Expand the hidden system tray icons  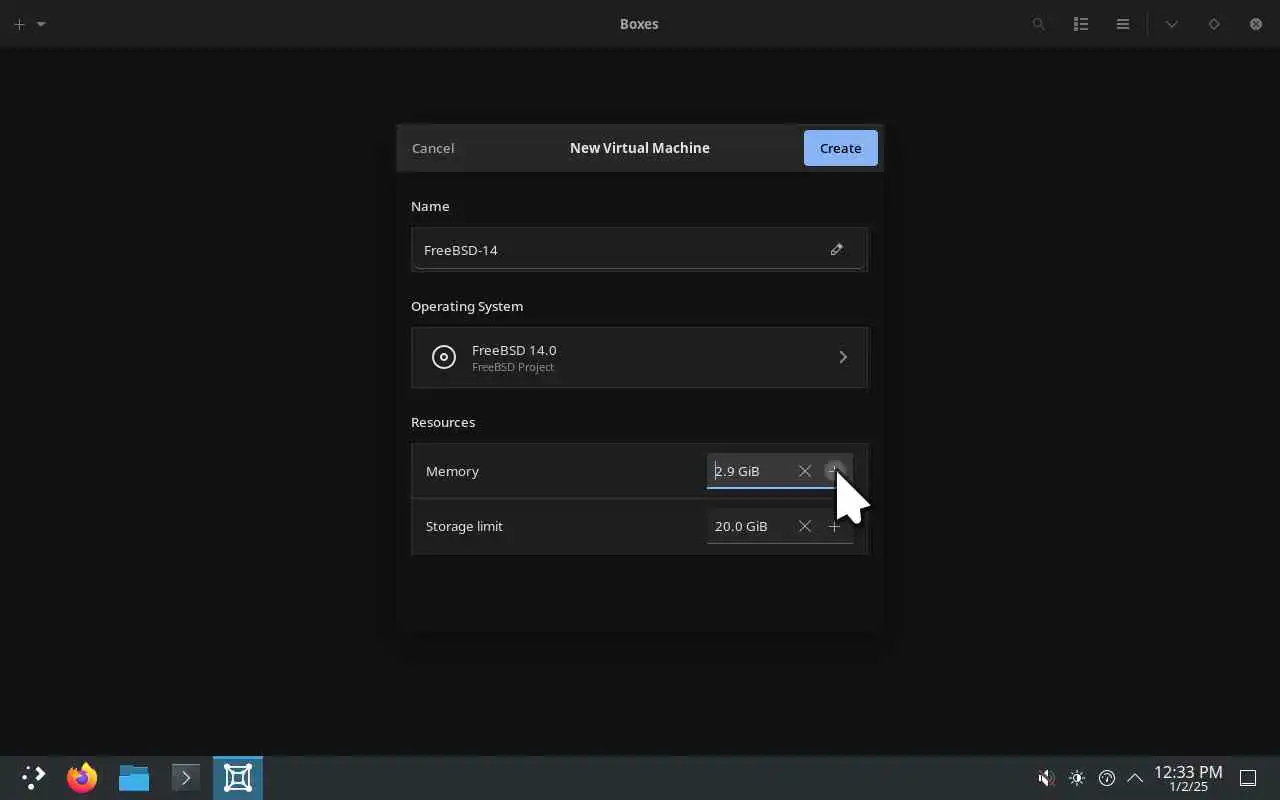coord(1135,778)
